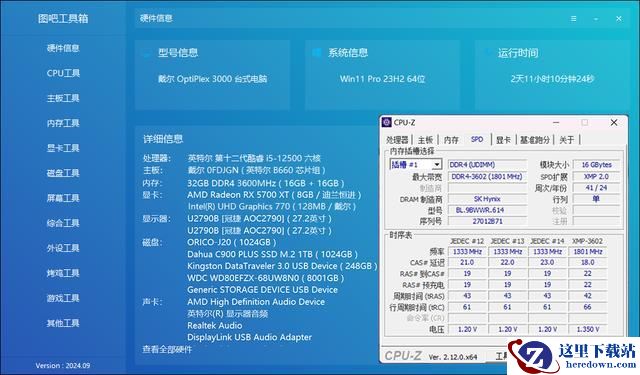Switch to CPU-Z 处理器 tab
This screenshot has height=375, width=640.
tap(397, 140)
